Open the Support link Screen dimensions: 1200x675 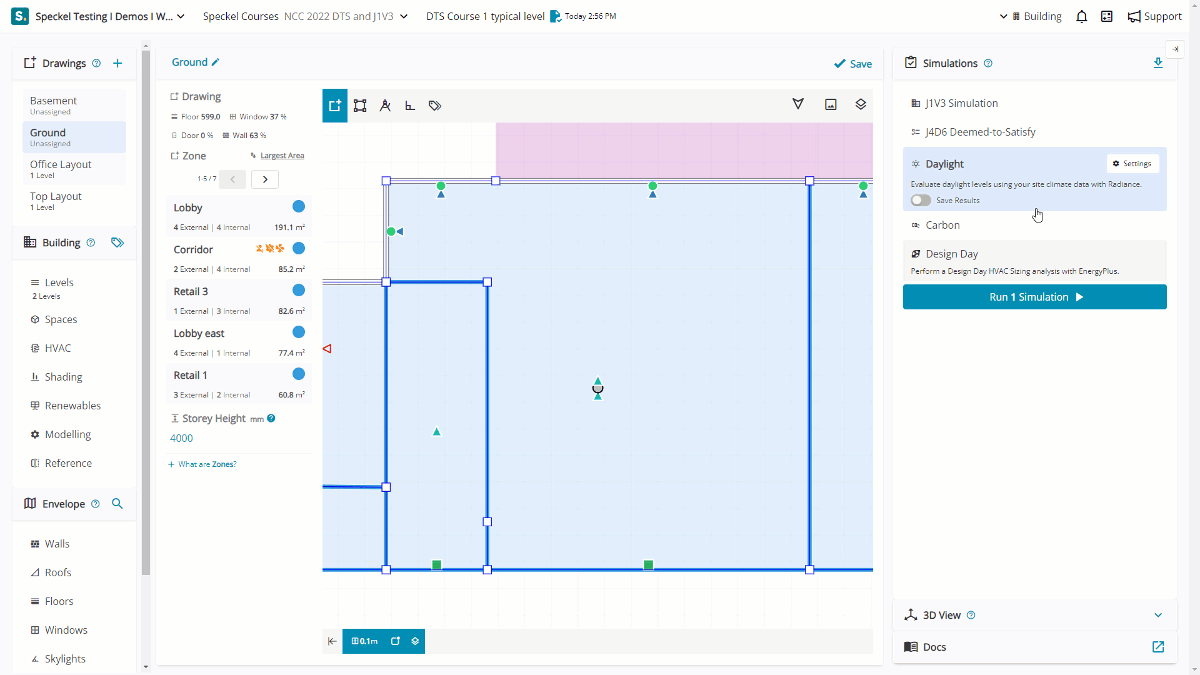point(1155,16)
